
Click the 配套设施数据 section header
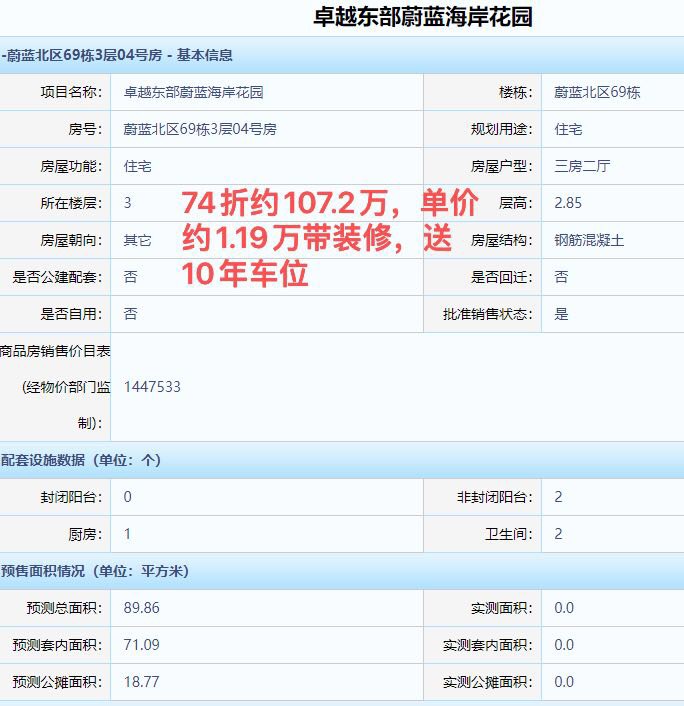pyautogui.click(x=81, y=460)
